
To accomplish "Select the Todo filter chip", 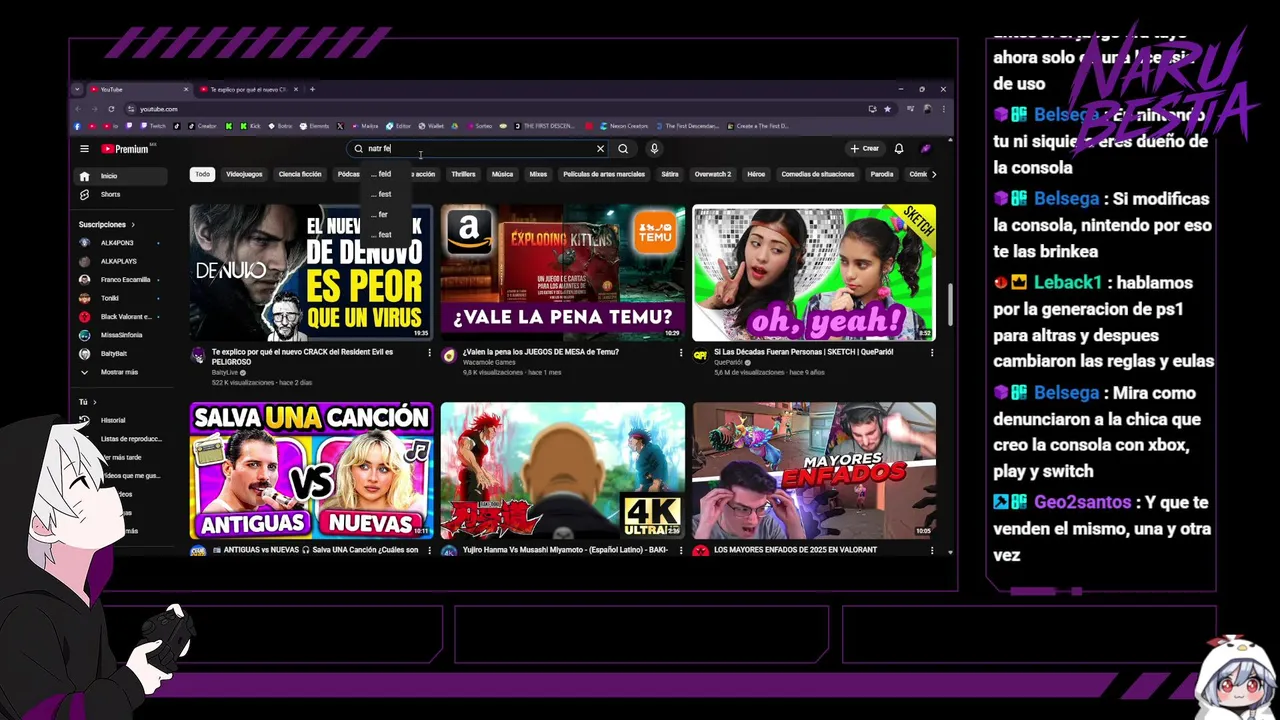I will point(203,174).
